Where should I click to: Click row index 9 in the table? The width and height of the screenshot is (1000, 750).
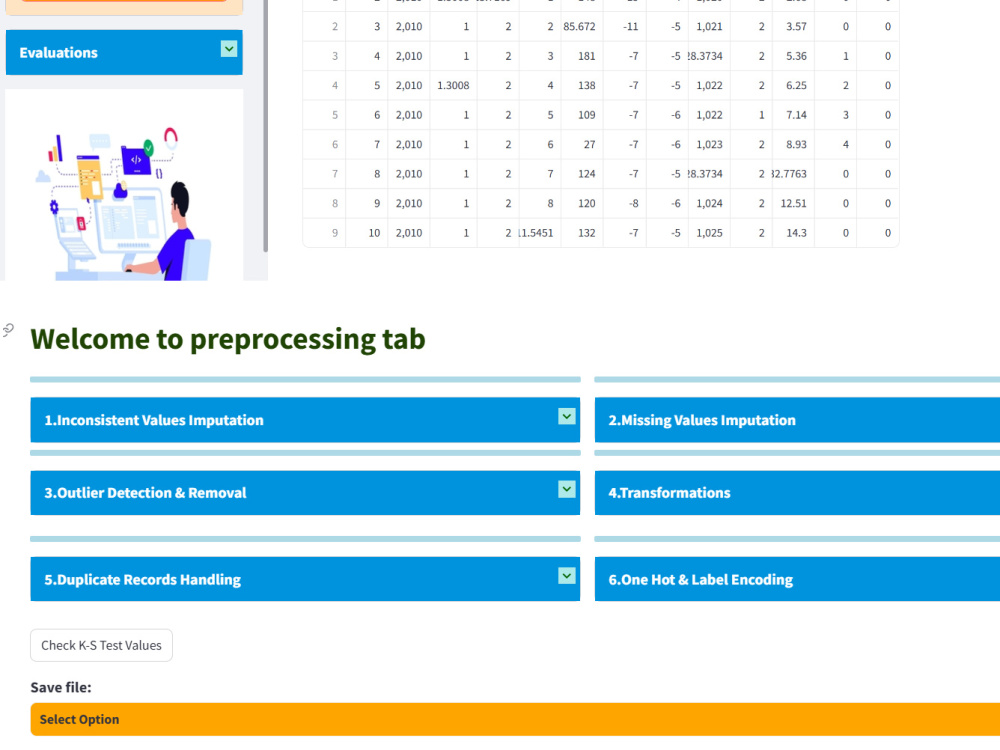click(x=325, y=233)
